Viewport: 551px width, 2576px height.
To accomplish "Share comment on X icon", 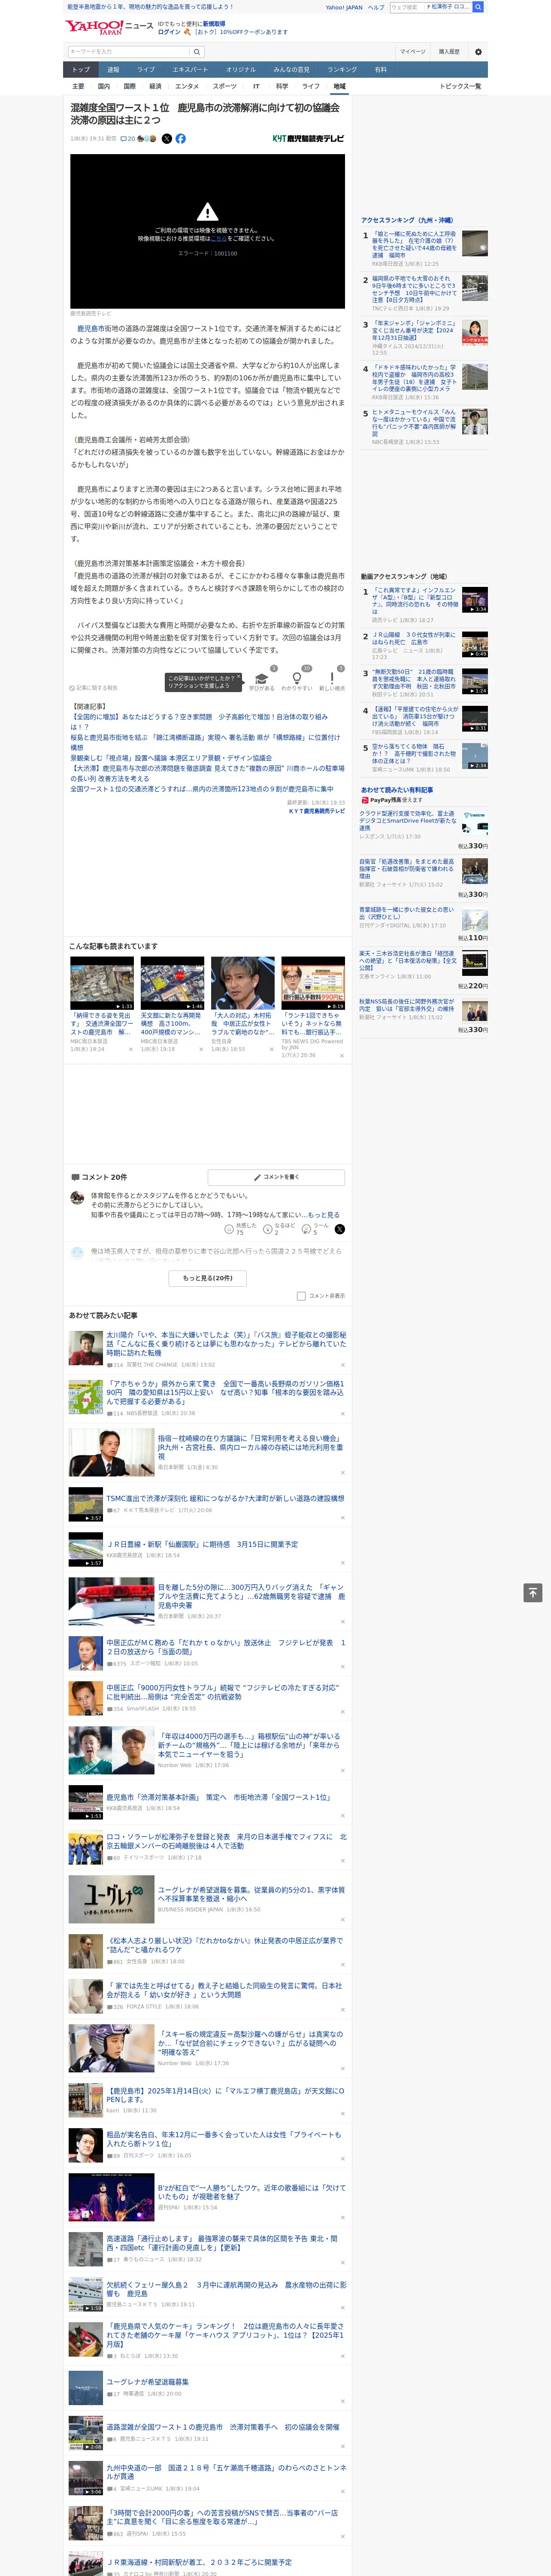I will (x=340, y=1229).
